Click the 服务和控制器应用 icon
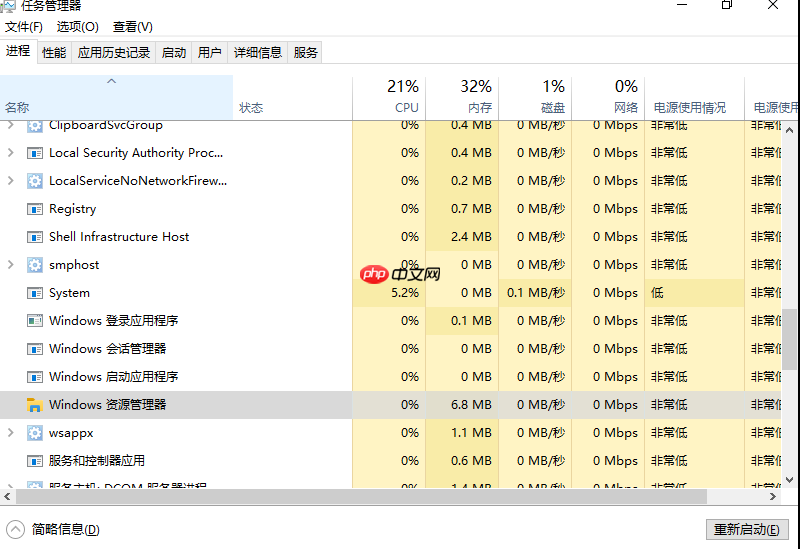The height and width of the screenshot is (549, 800). [35, 461]
